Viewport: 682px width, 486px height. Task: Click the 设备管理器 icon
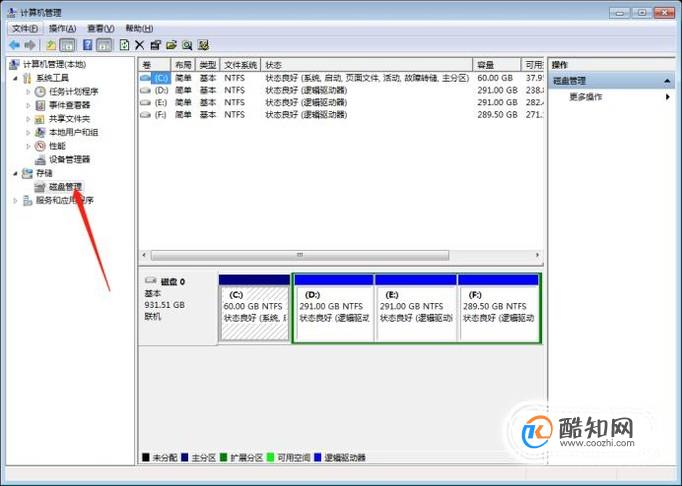40,159
